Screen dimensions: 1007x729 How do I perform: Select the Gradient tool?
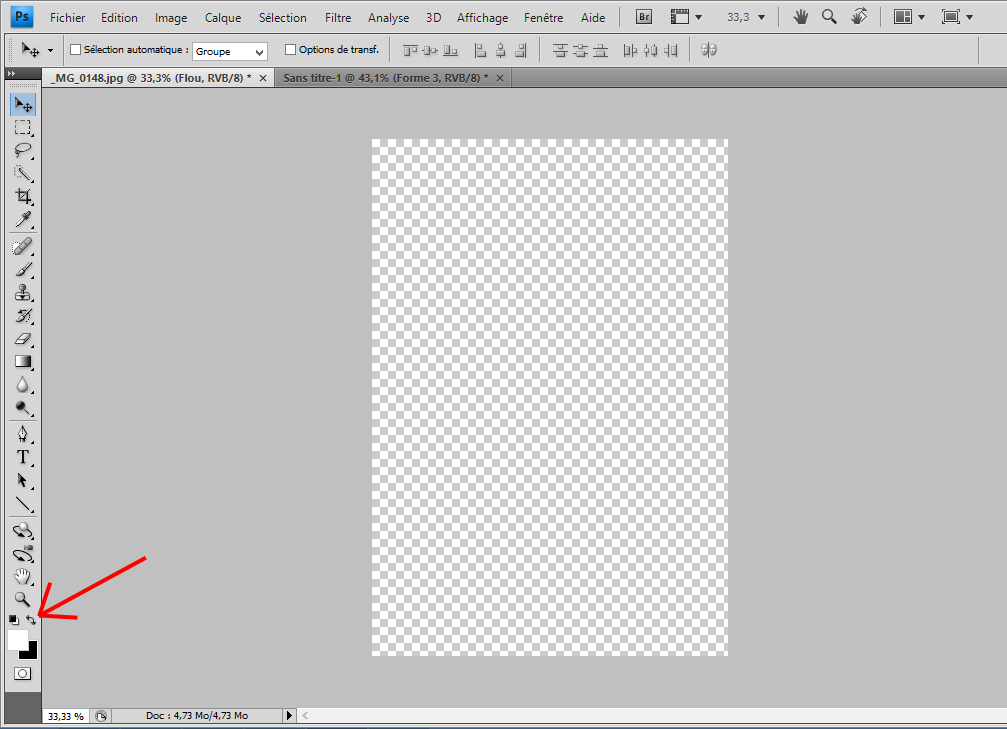(x=22, y=362)
